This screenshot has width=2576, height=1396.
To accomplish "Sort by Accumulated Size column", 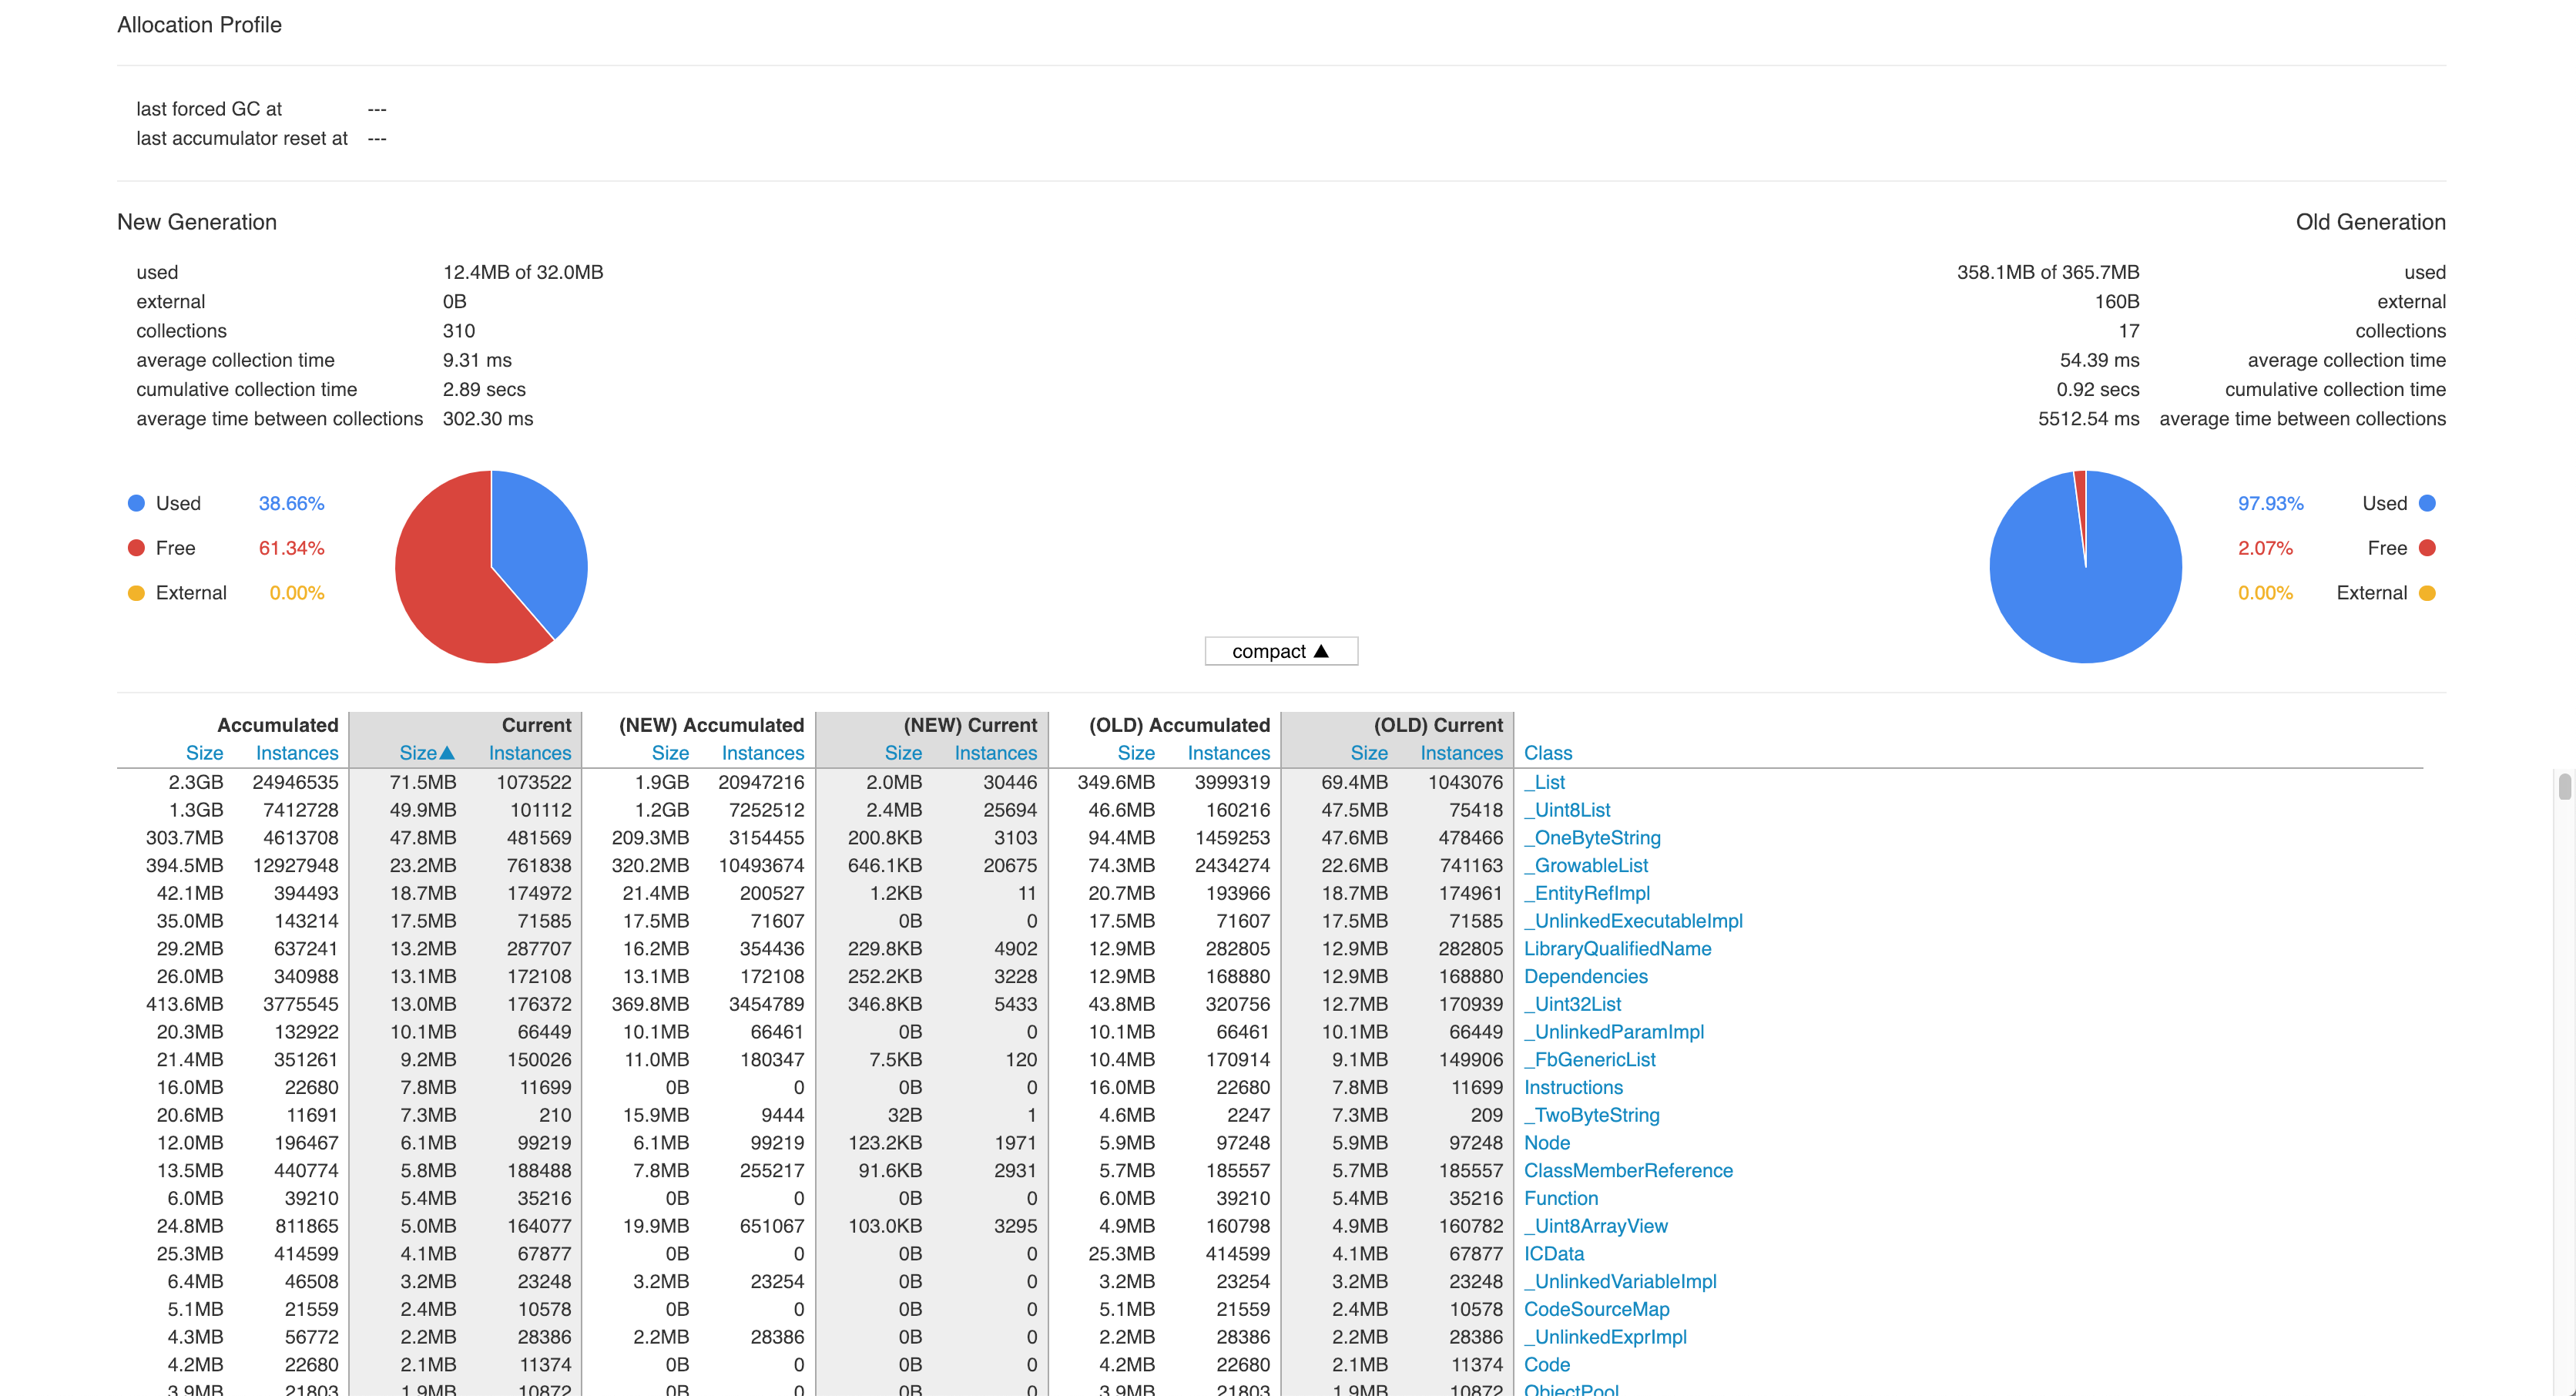I will [x=204, y=753].
